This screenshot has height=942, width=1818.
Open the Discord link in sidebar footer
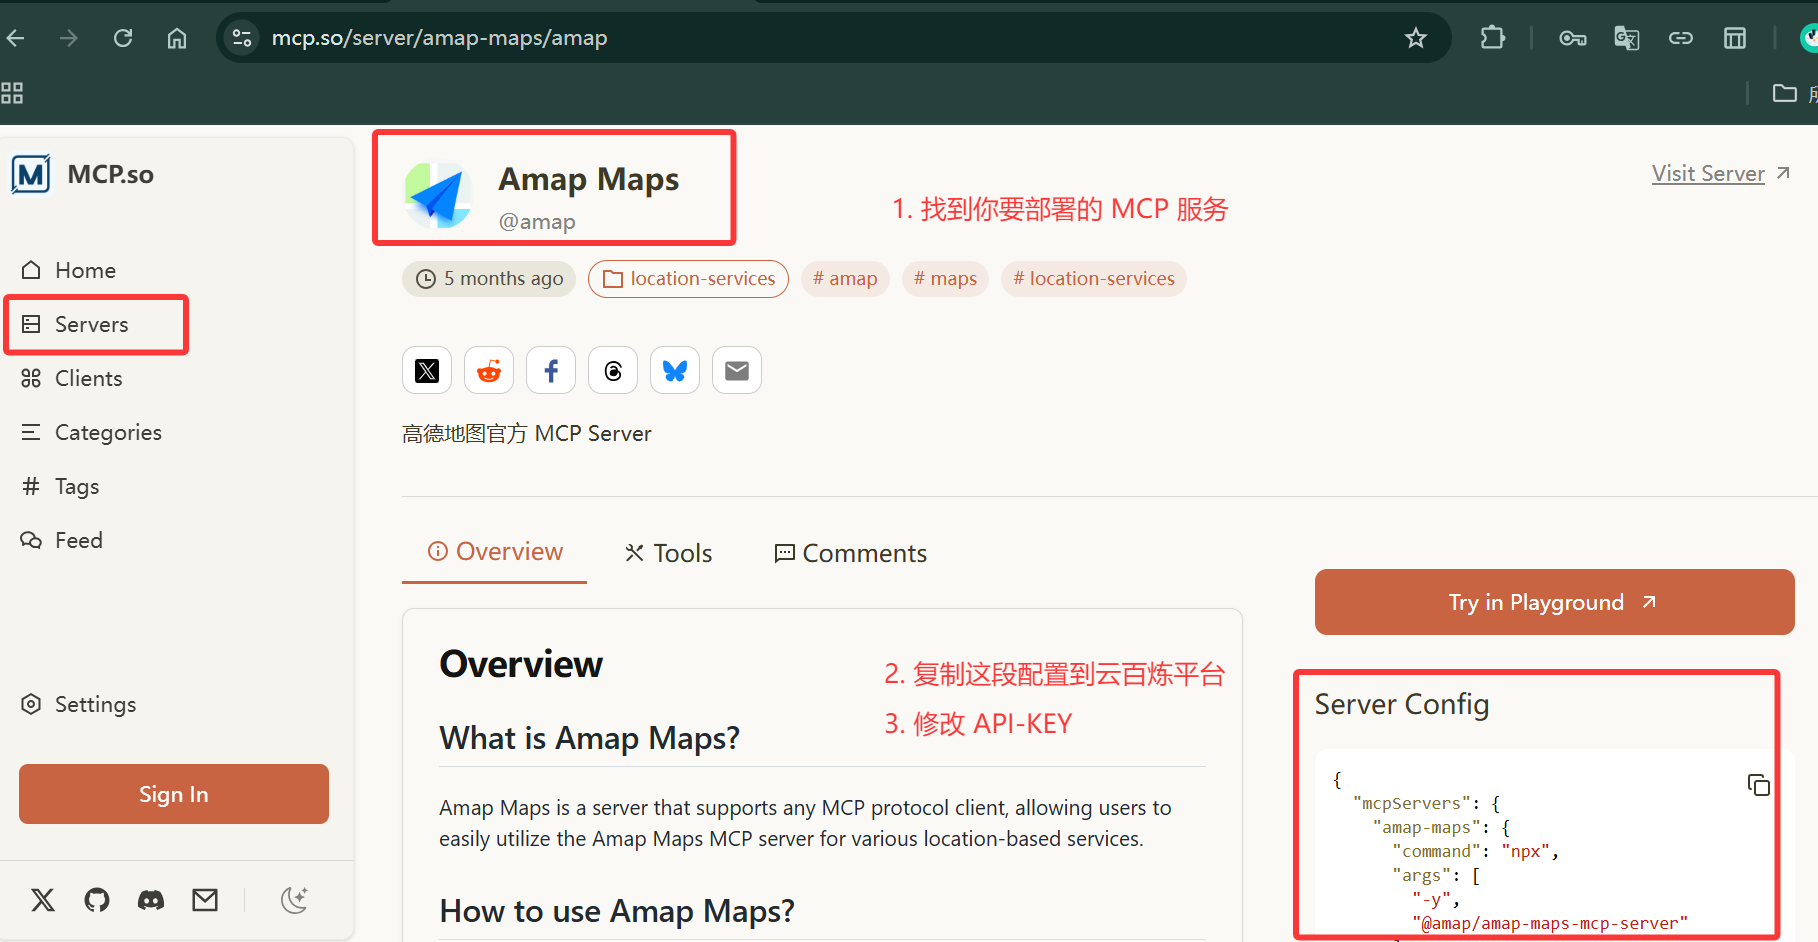151,900
